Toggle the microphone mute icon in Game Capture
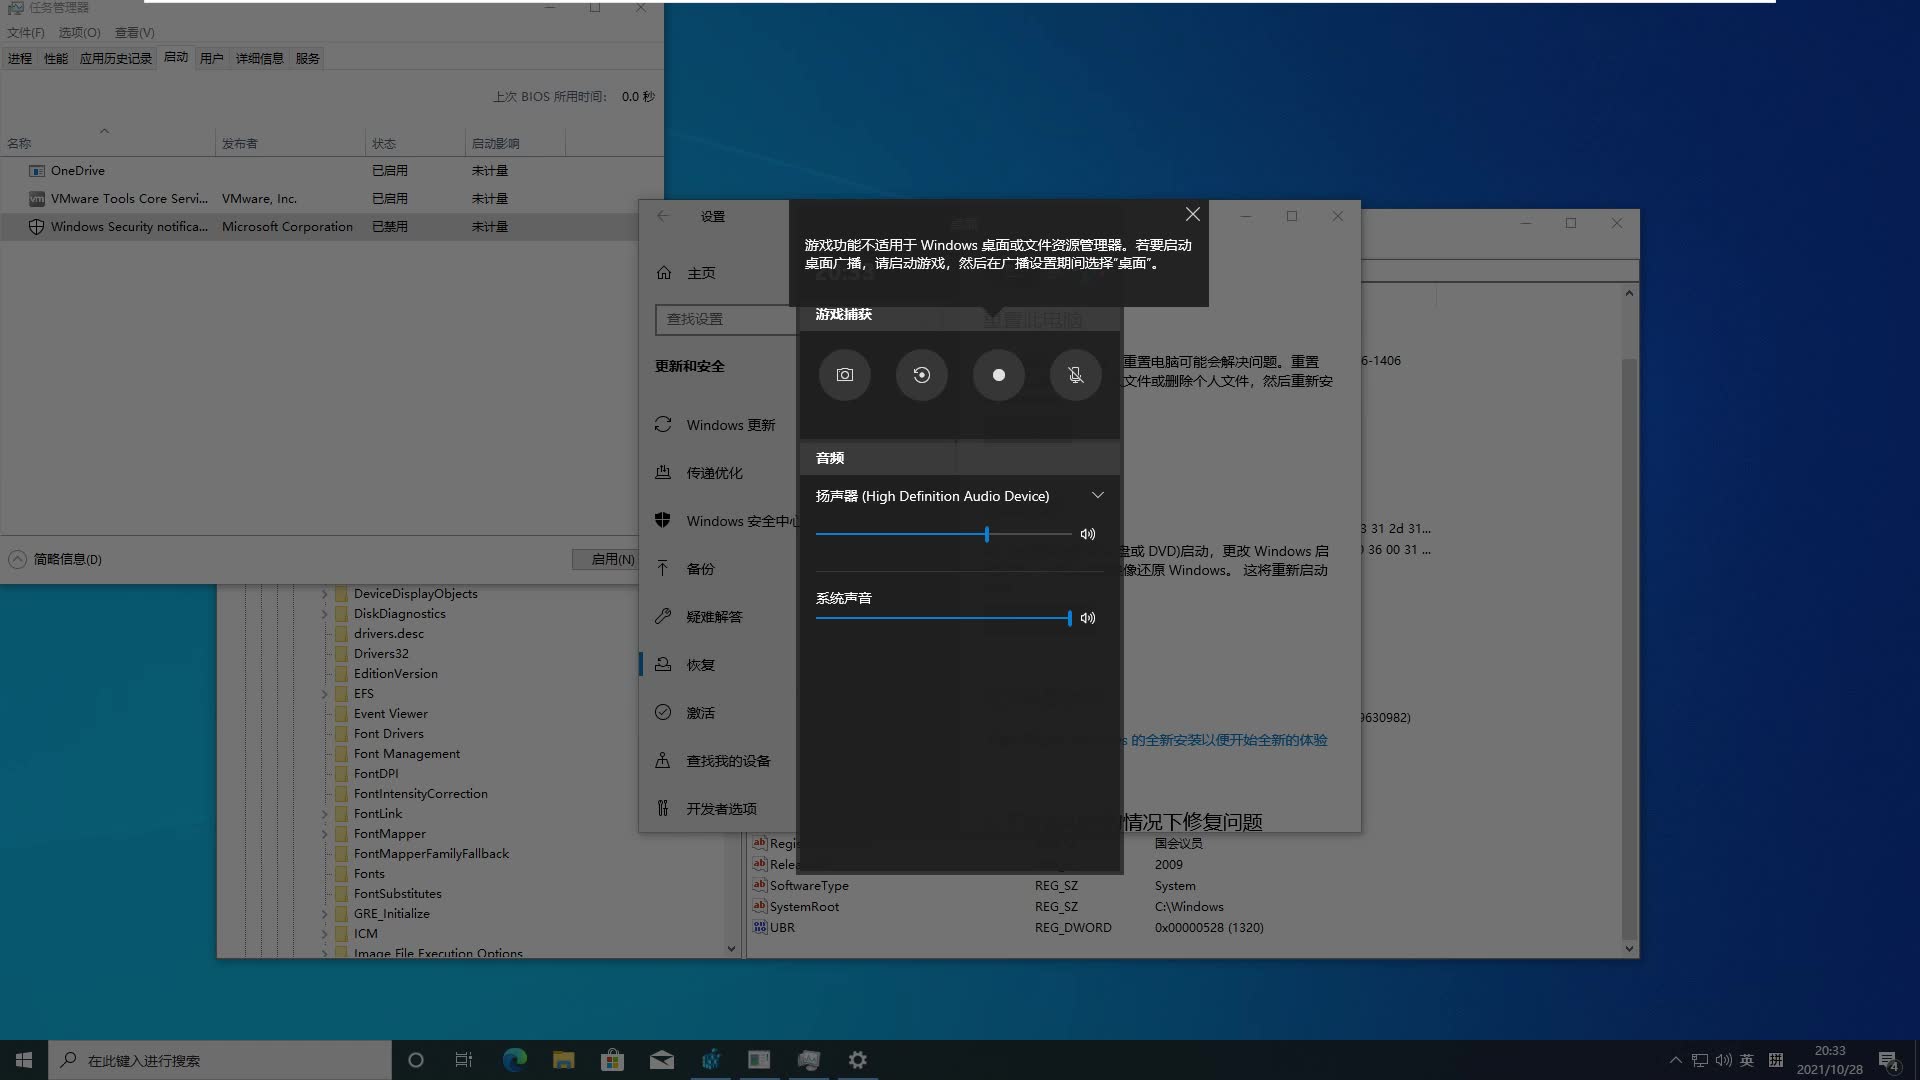This screenshot has height=1080, width=1920. pos(1076,375)
